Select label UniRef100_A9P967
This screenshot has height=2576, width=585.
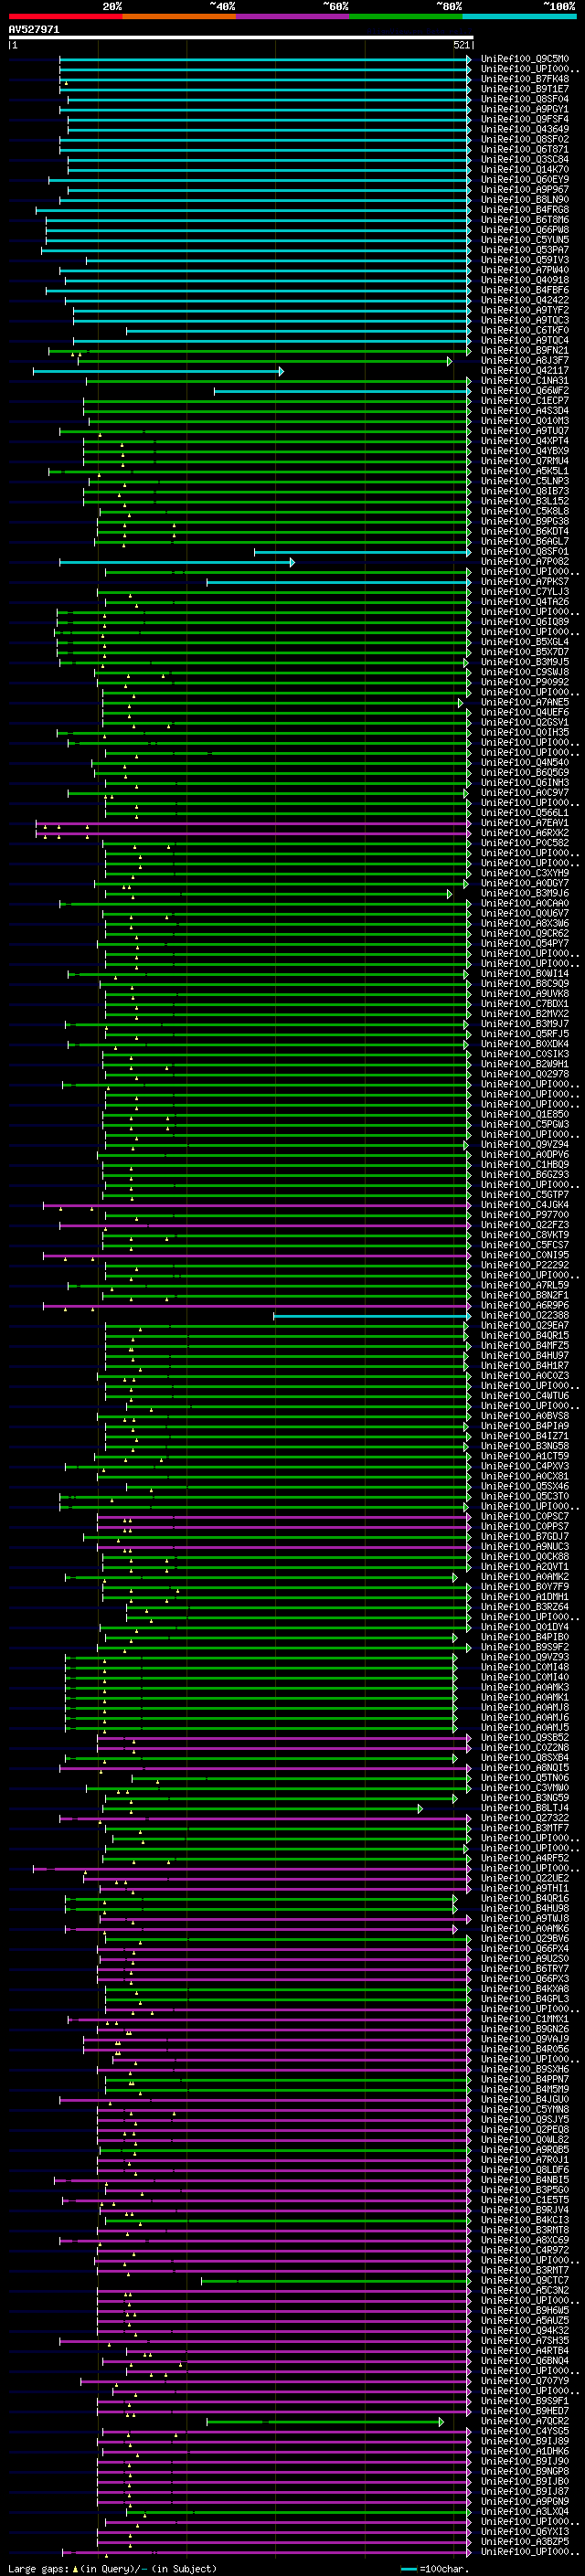[x=525, y=190]
